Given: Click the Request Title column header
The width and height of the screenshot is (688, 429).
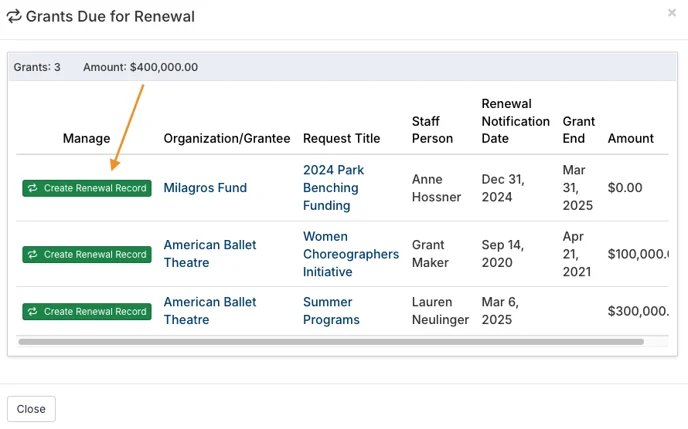Looking at the screenshot, I should (341, 139).
